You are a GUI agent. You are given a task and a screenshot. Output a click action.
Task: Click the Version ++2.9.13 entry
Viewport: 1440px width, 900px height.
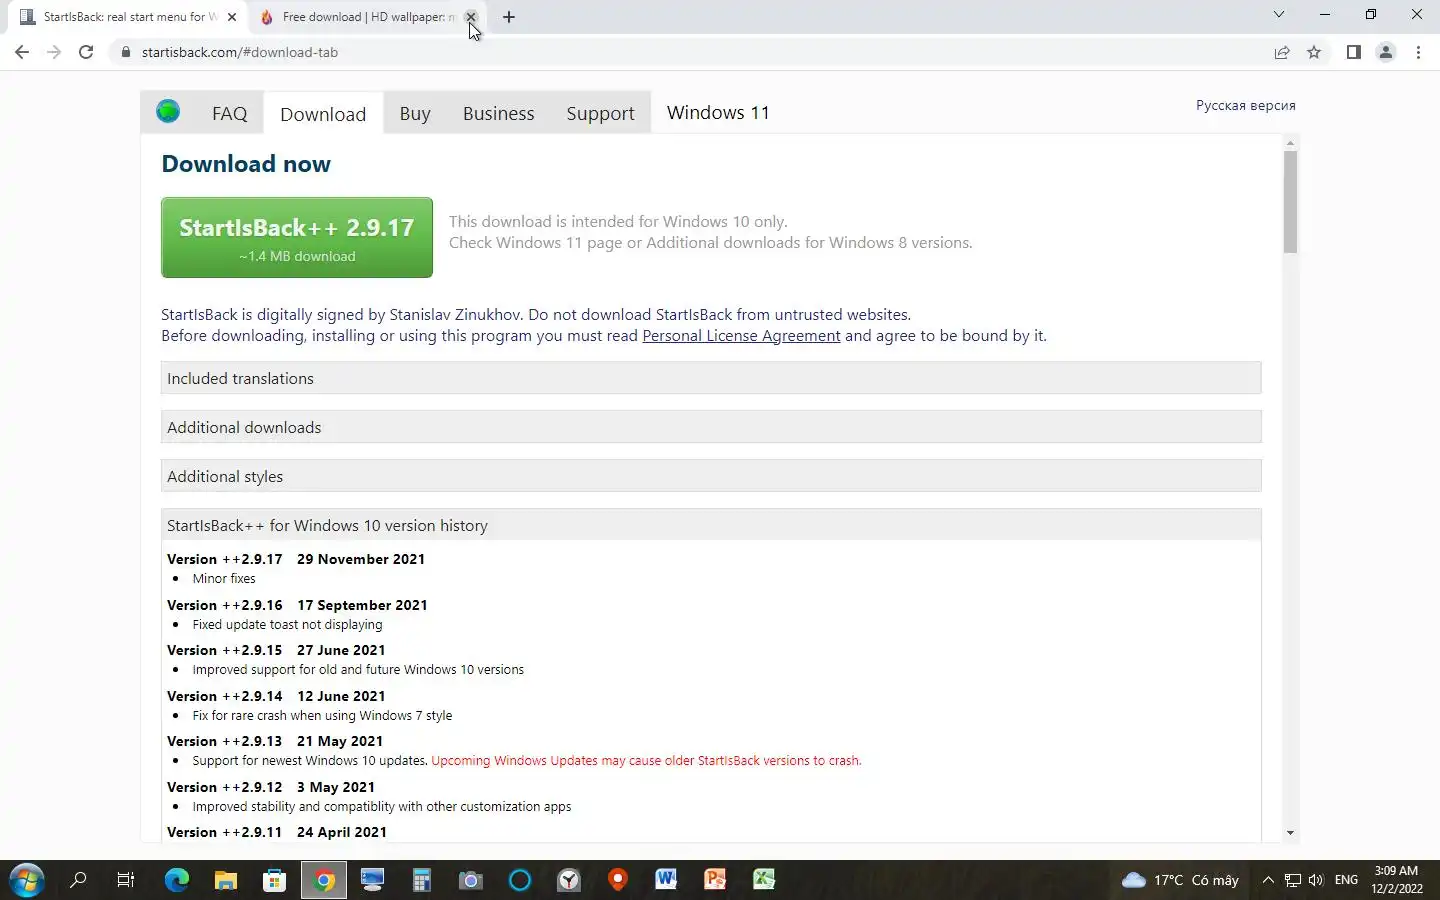tap(275, 741)
